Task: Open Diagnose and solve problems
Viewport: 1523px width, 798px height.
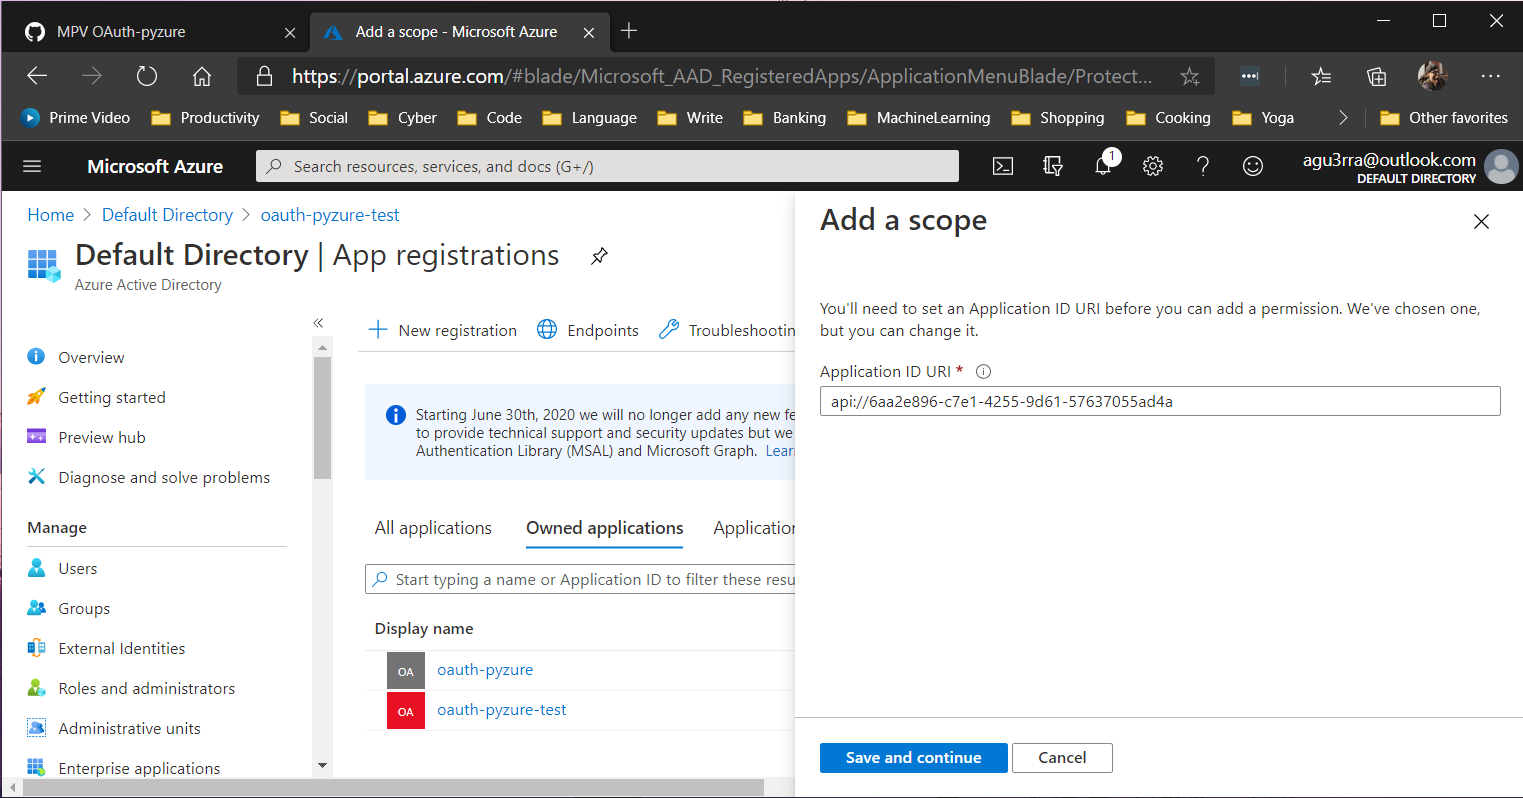Action: click(x=164, y=477)
